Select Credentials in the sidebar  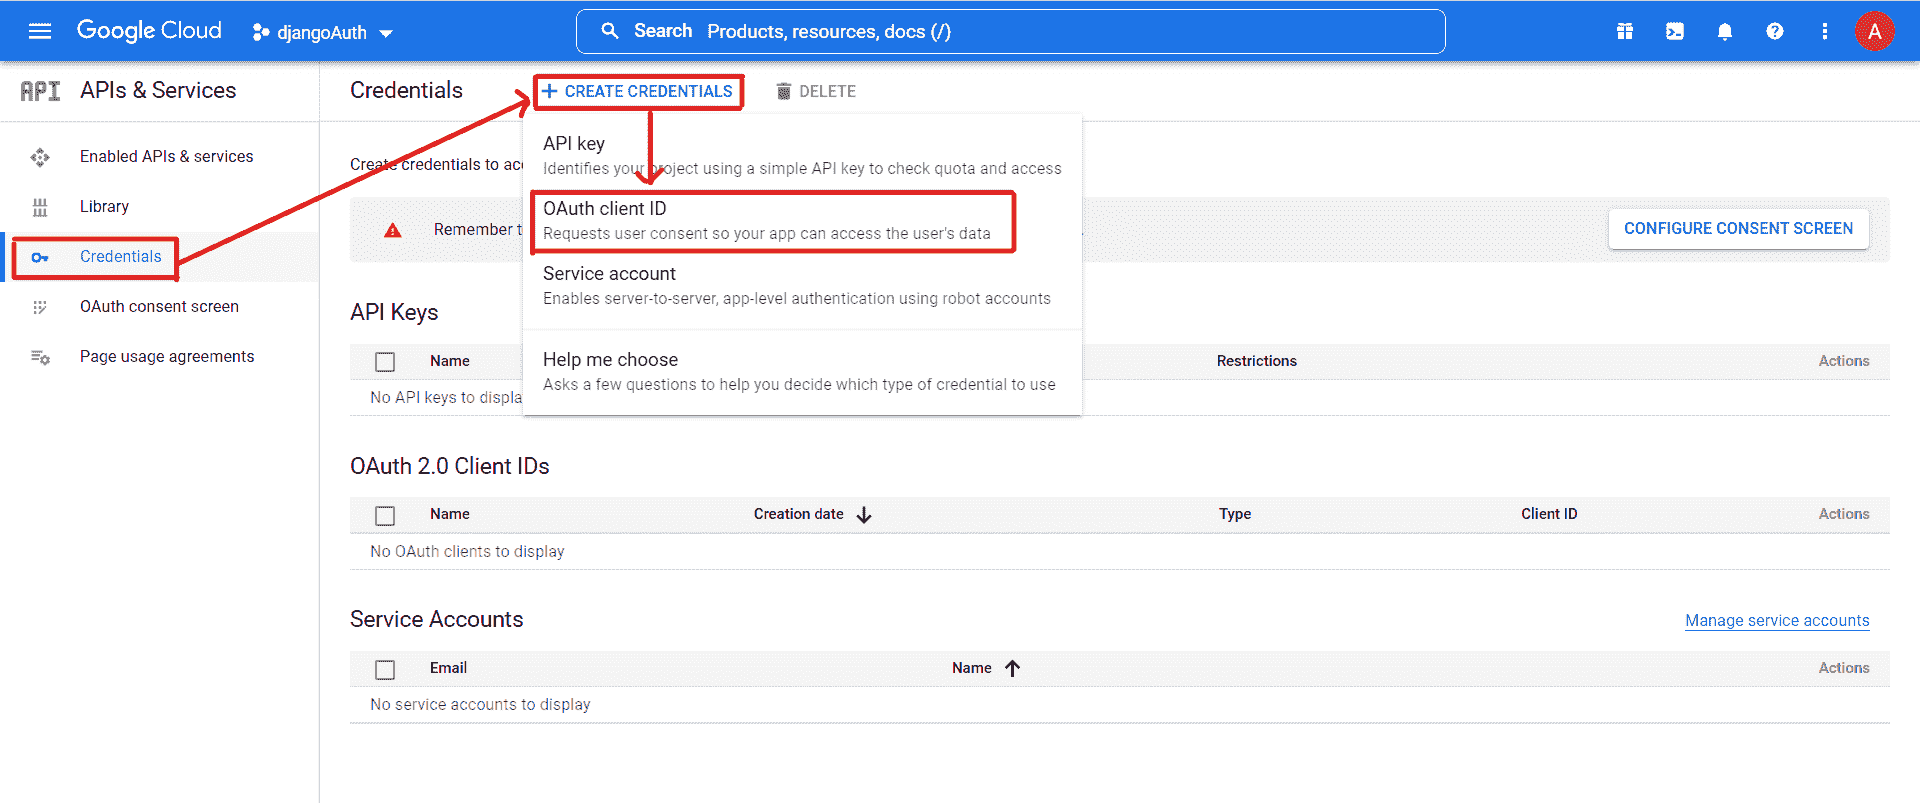[120, 256]
